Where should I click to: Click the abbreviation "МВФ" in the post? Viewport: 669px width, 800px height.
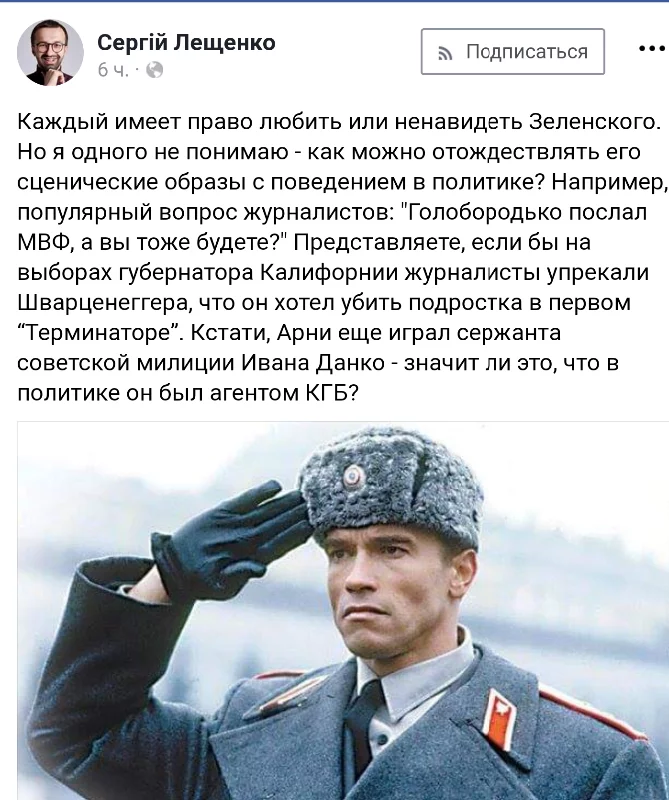tap(43, 242)
